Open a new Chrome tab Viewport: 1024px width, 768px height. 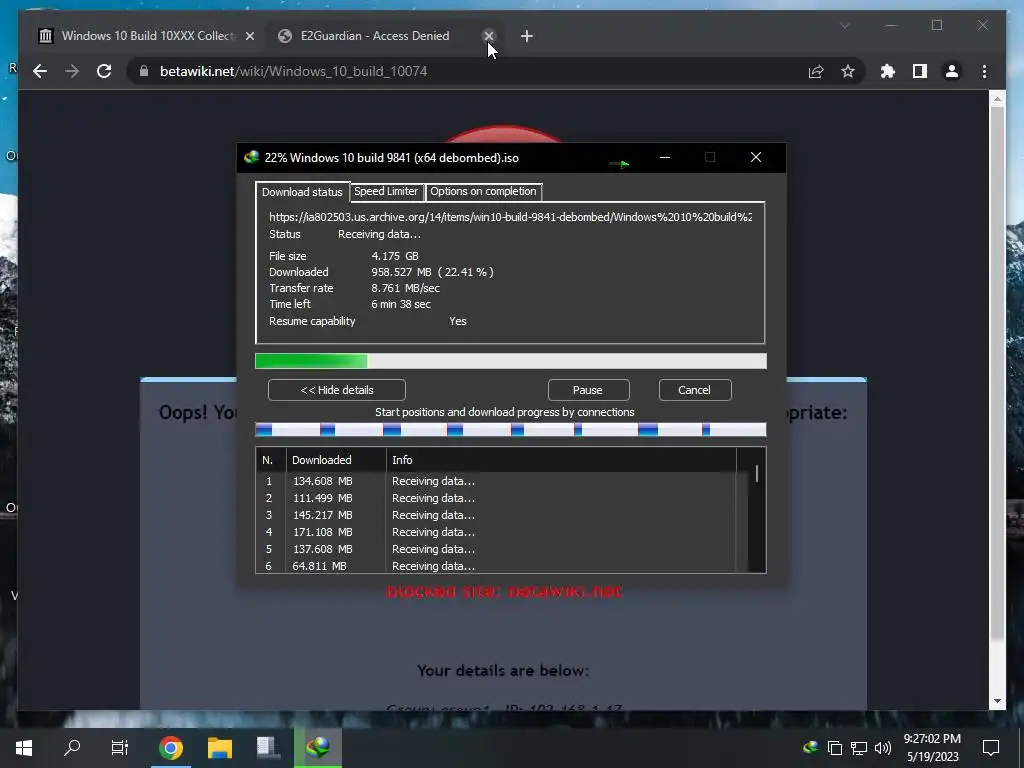pos(526,36)
